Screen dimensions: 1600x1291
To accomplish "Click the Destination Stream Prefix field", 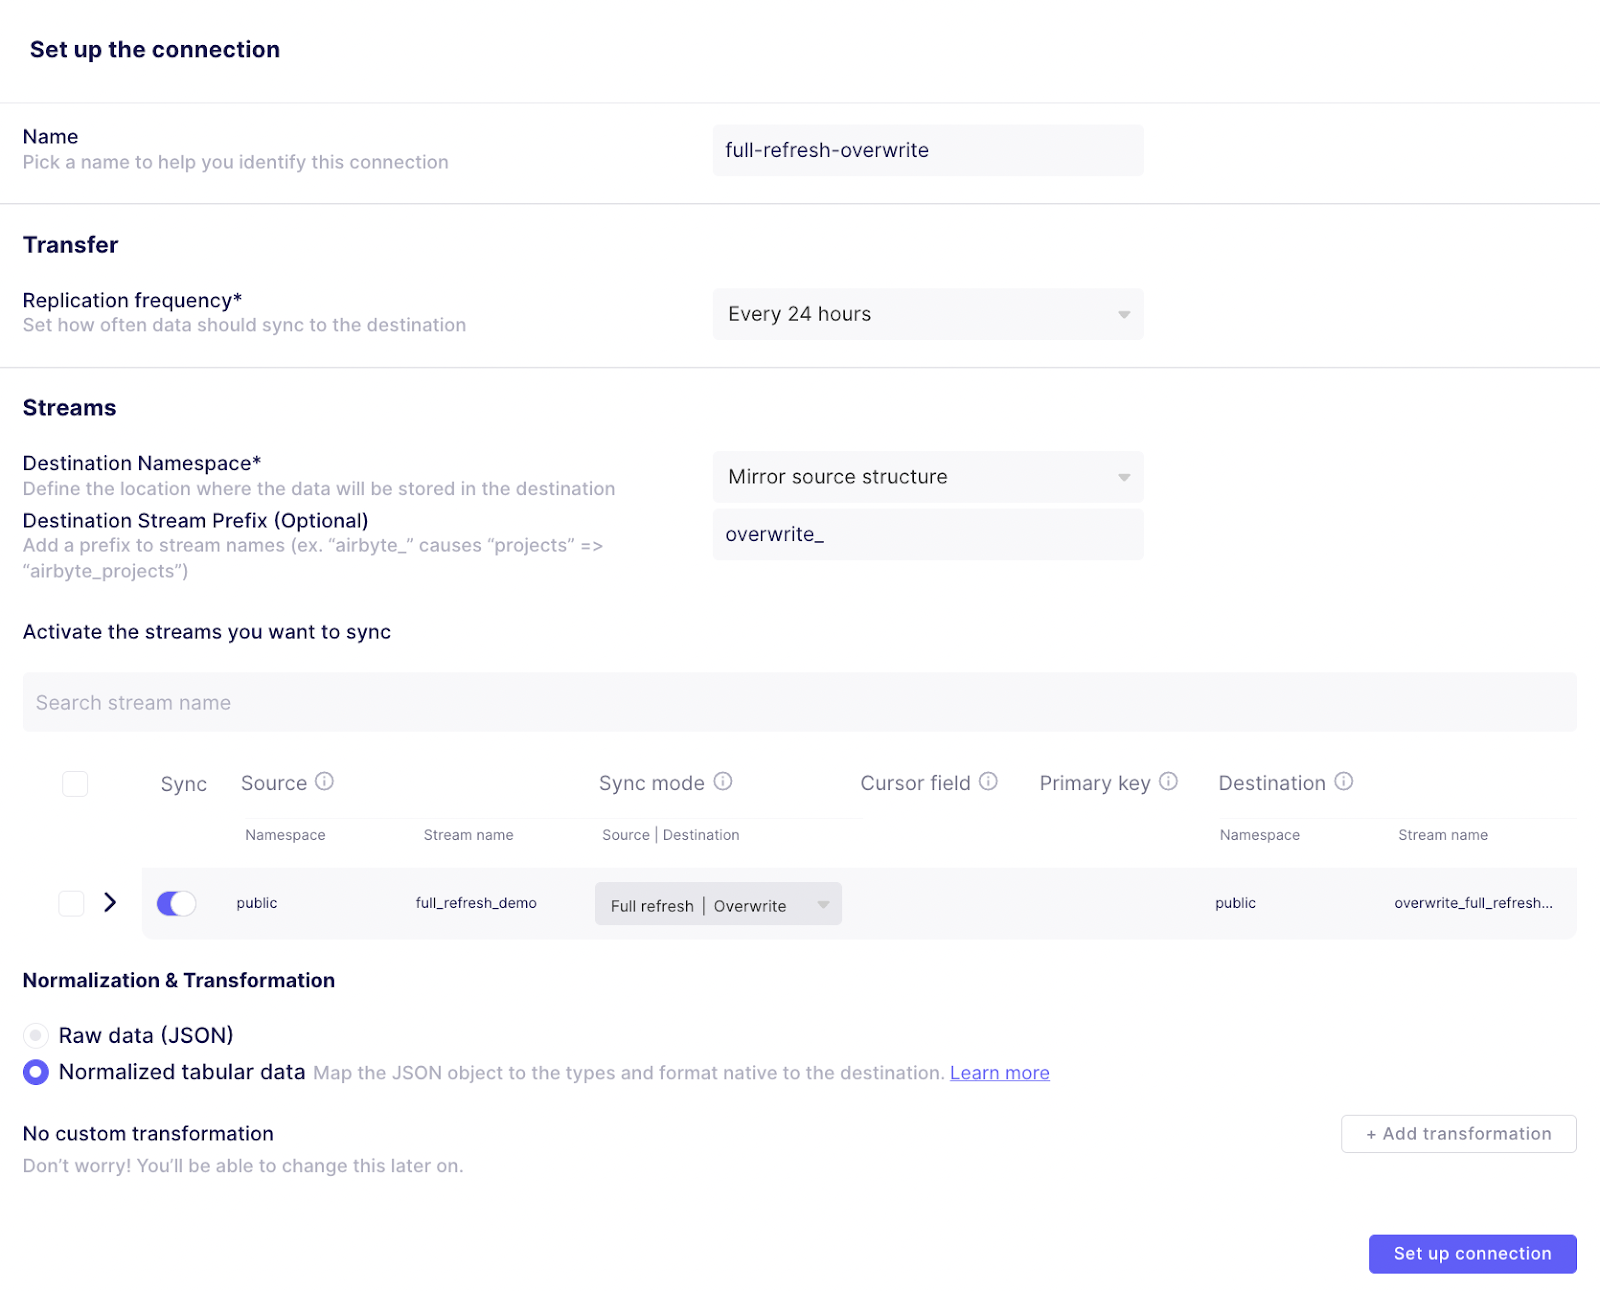I will point(927,534).
